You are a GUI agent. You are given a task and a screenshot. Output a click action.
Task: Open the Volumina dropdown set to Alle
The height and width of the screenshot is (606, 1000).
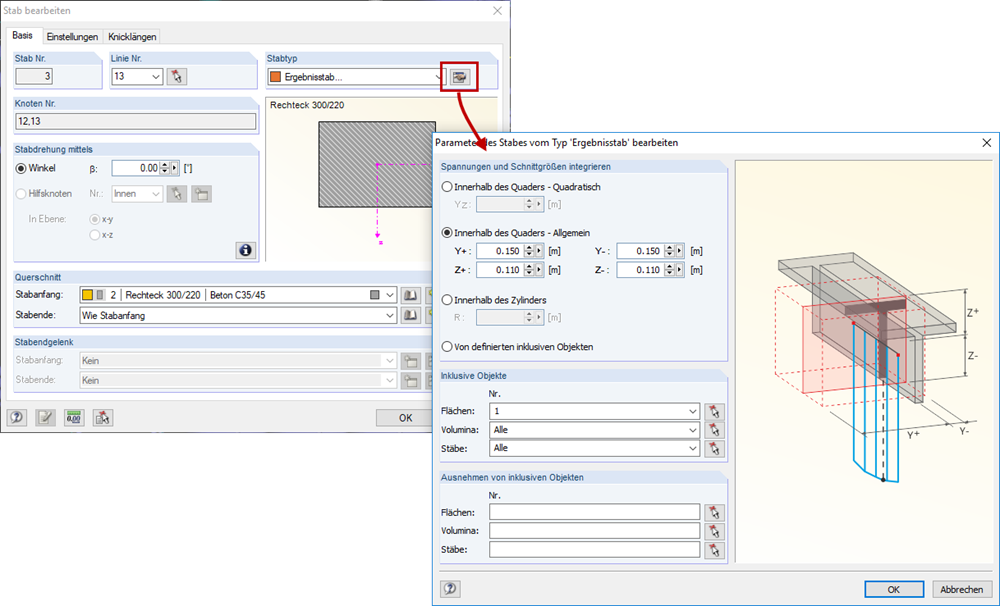pos(693,429)
